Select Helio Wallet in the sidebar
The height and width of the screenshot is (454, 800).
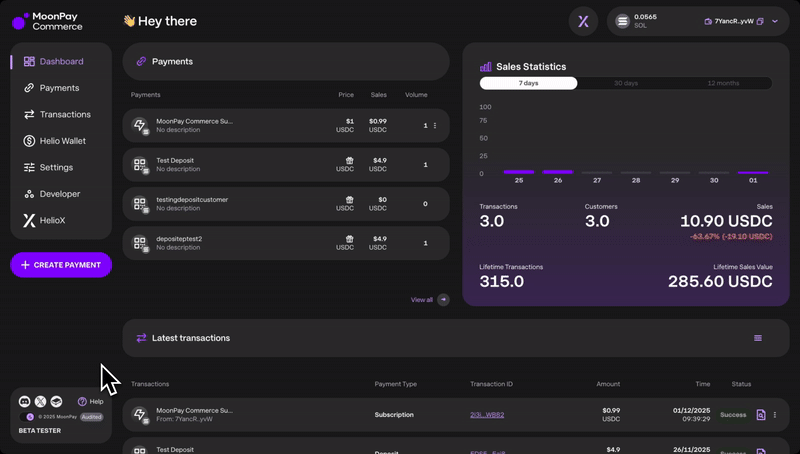tap(61, 141)
